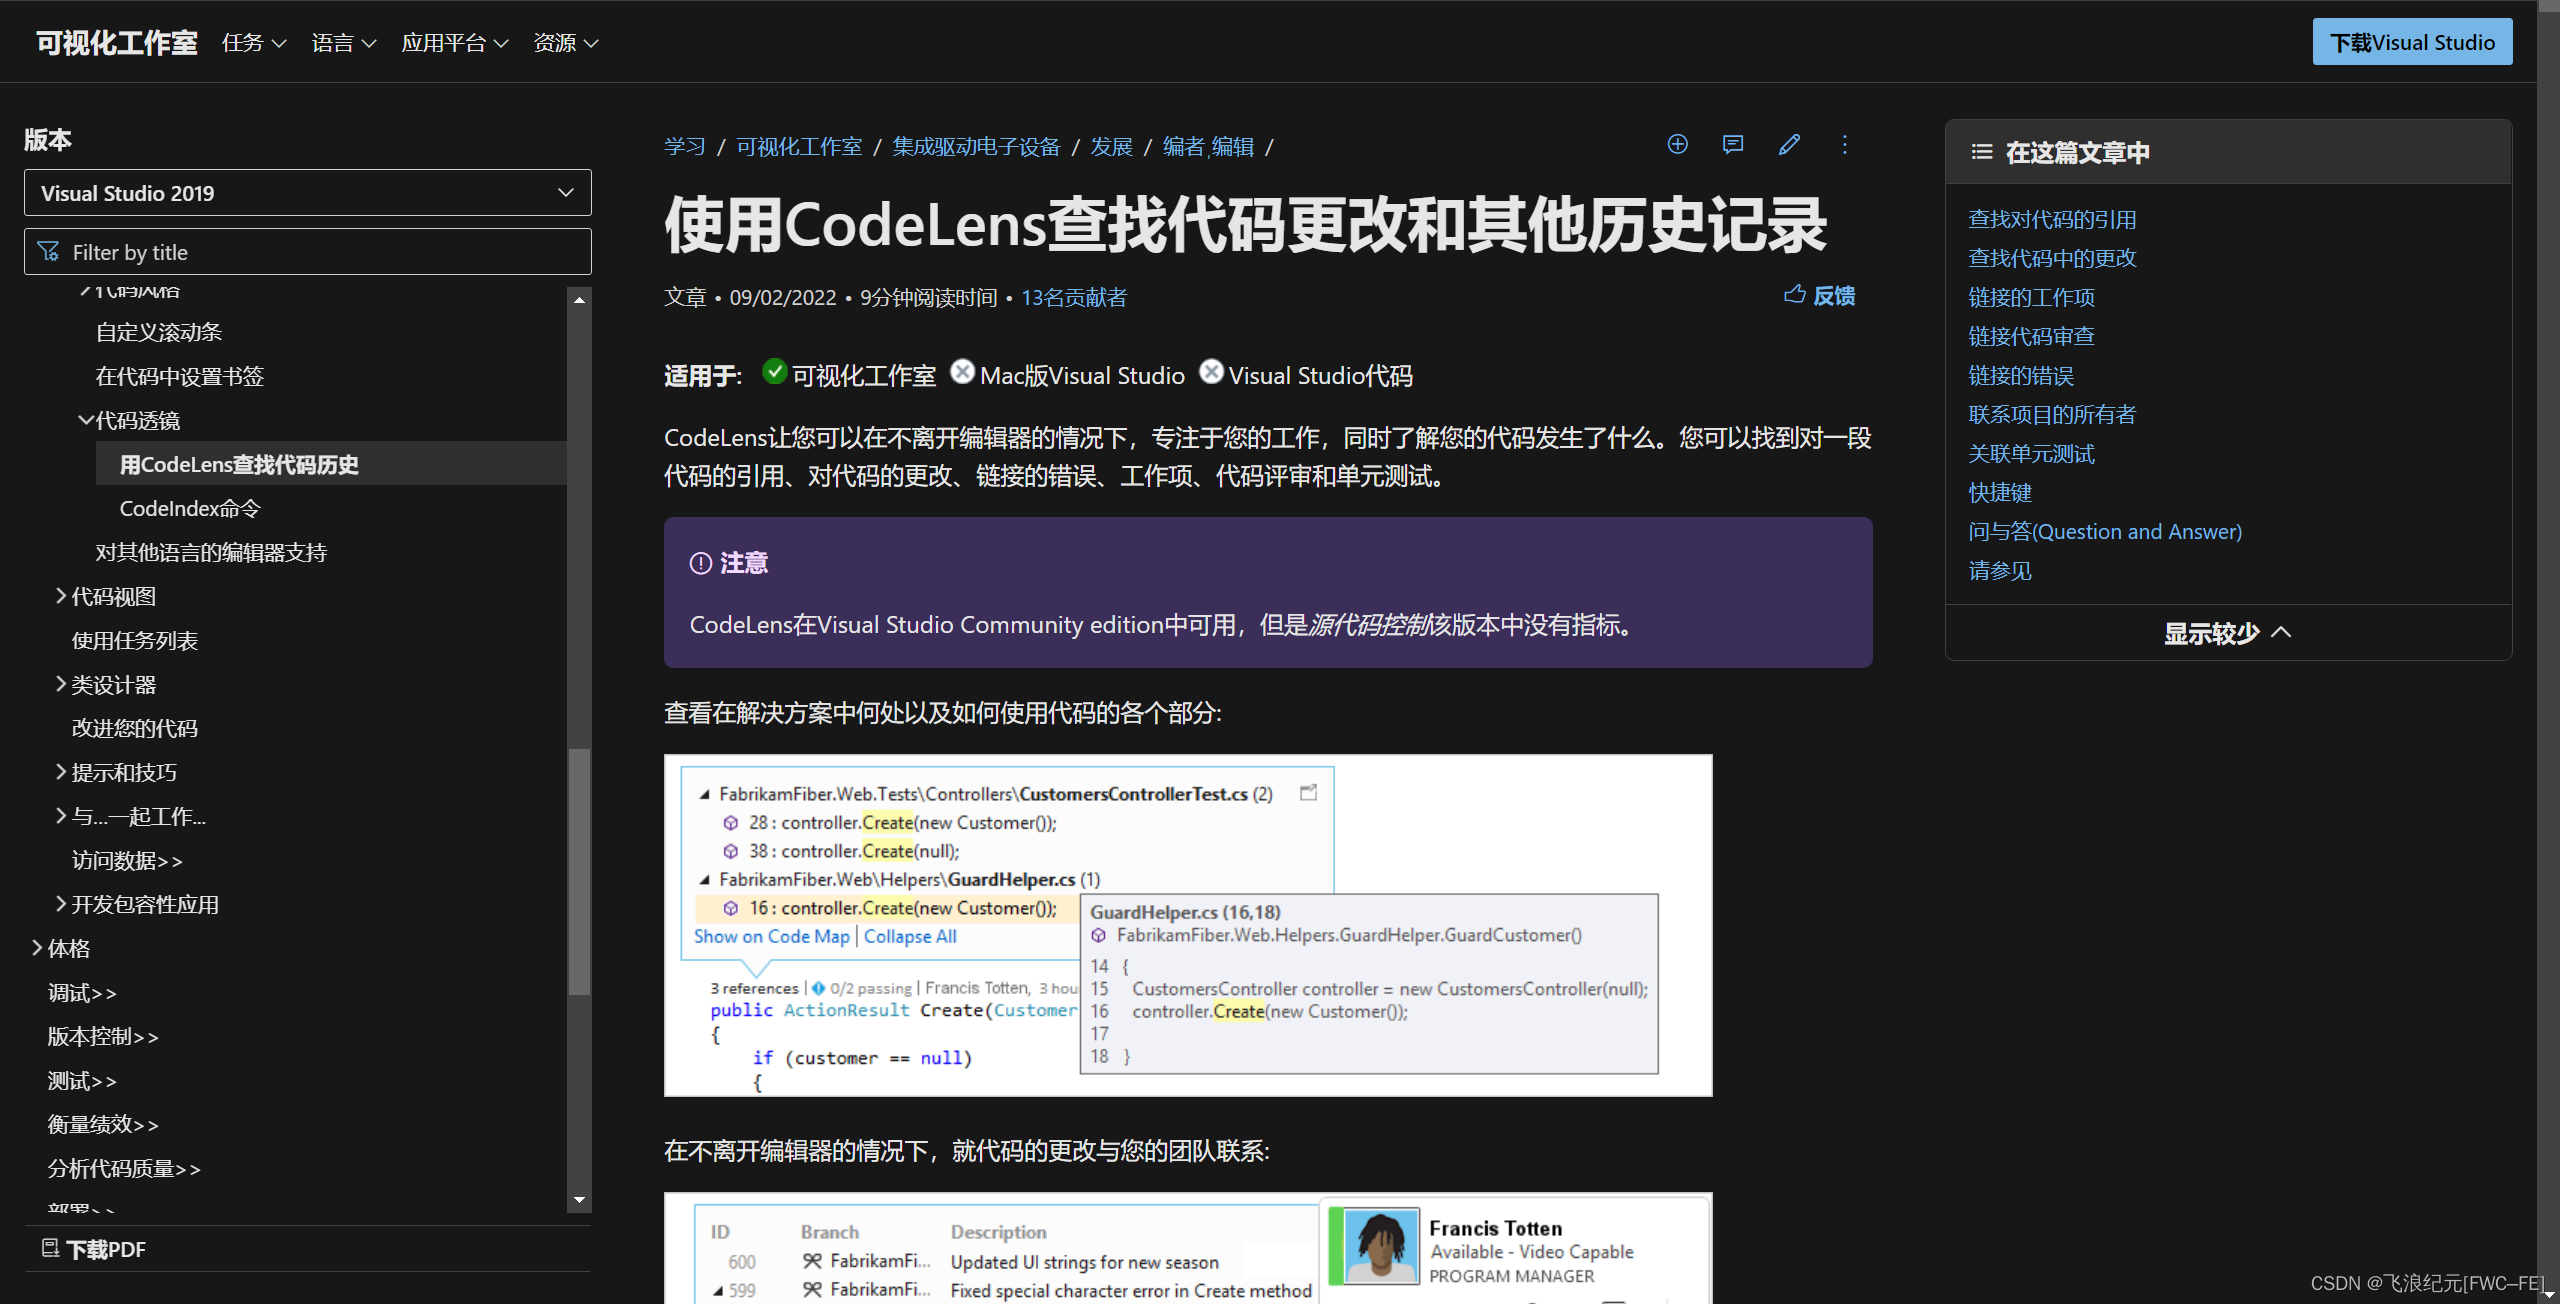2560x1304 pixels.
Task: Click the filter funnel icon in sidebar
Action: (48, 251)
